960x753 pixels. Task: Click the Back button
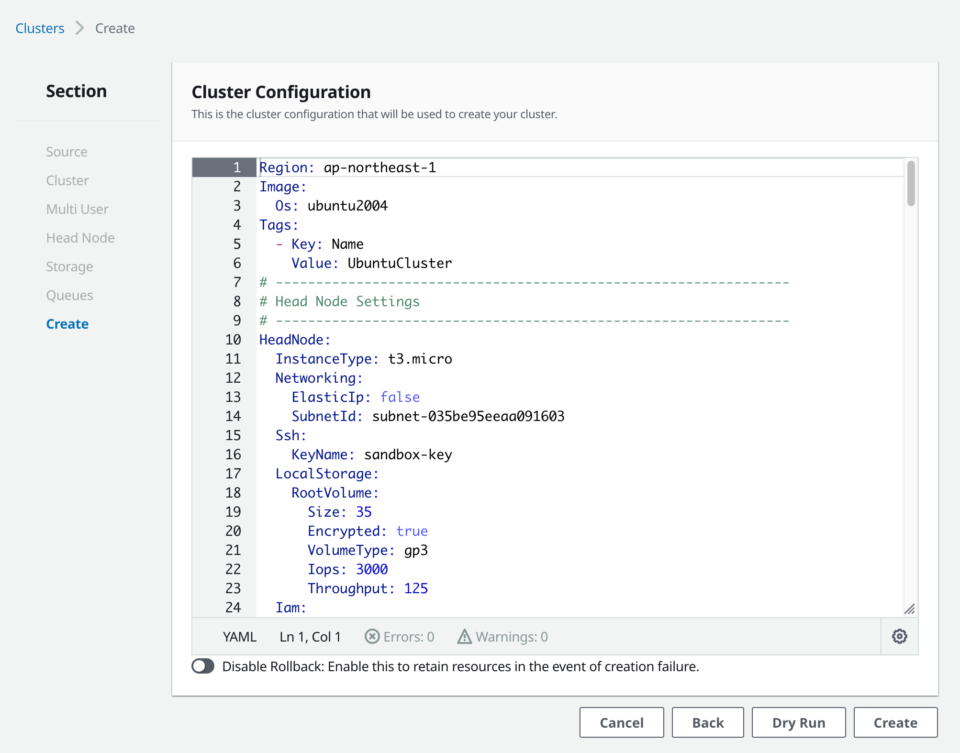[x=707, y=722]
